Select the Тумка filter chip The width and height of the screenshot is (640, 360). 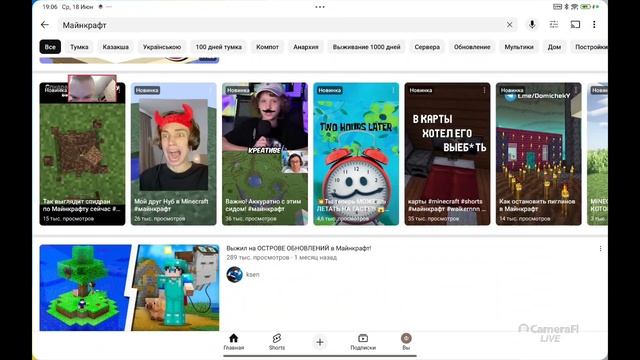click(x=79, y=47)
